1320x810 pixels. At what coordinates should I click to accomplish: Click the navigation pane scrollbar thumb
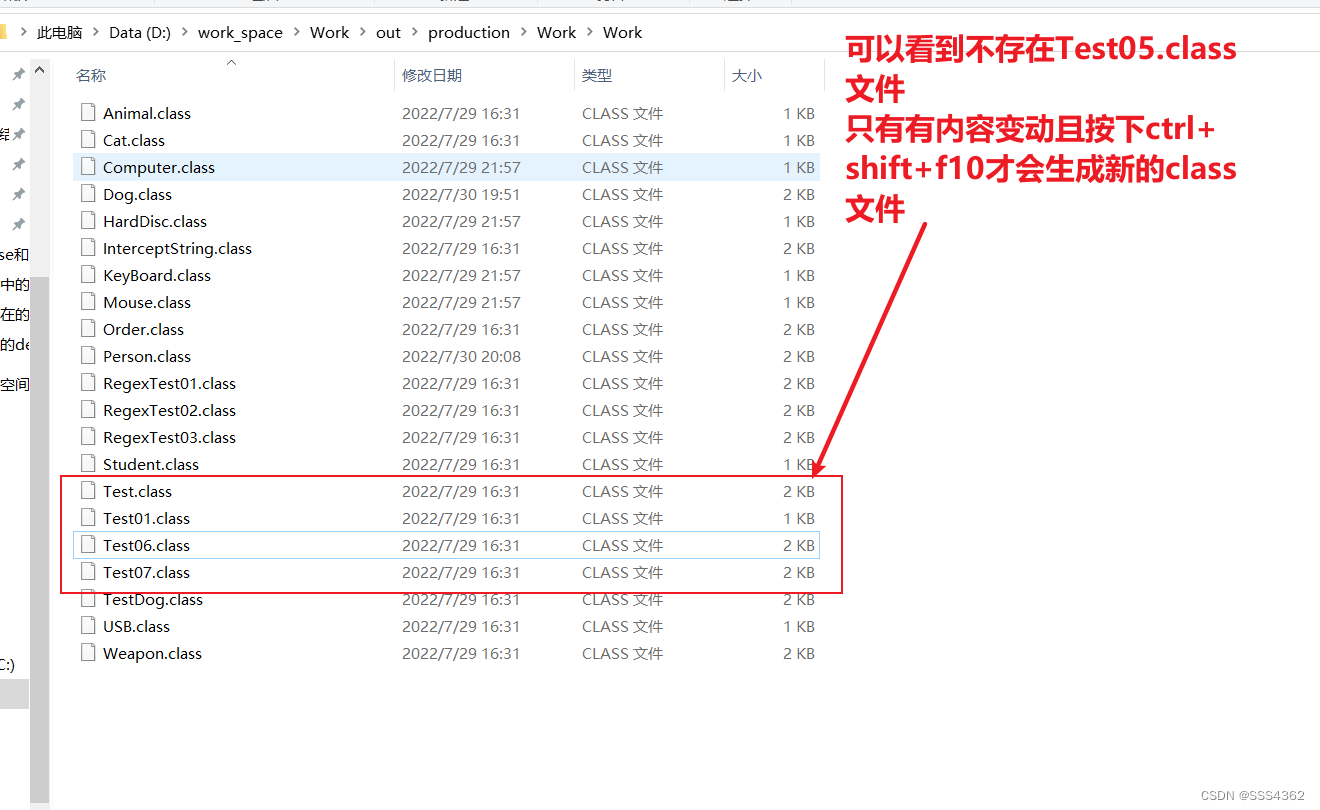tap(39, 540)
